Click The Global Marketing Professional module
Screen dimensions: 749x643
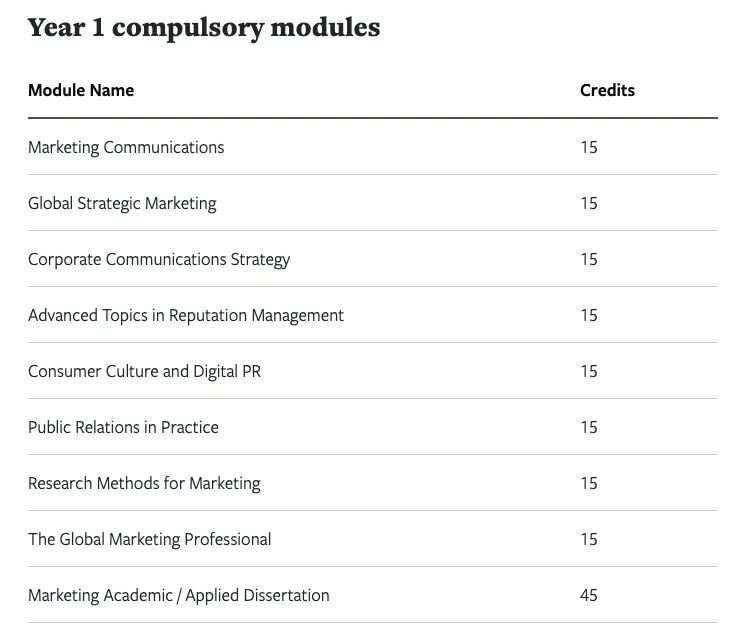point(150,539)
